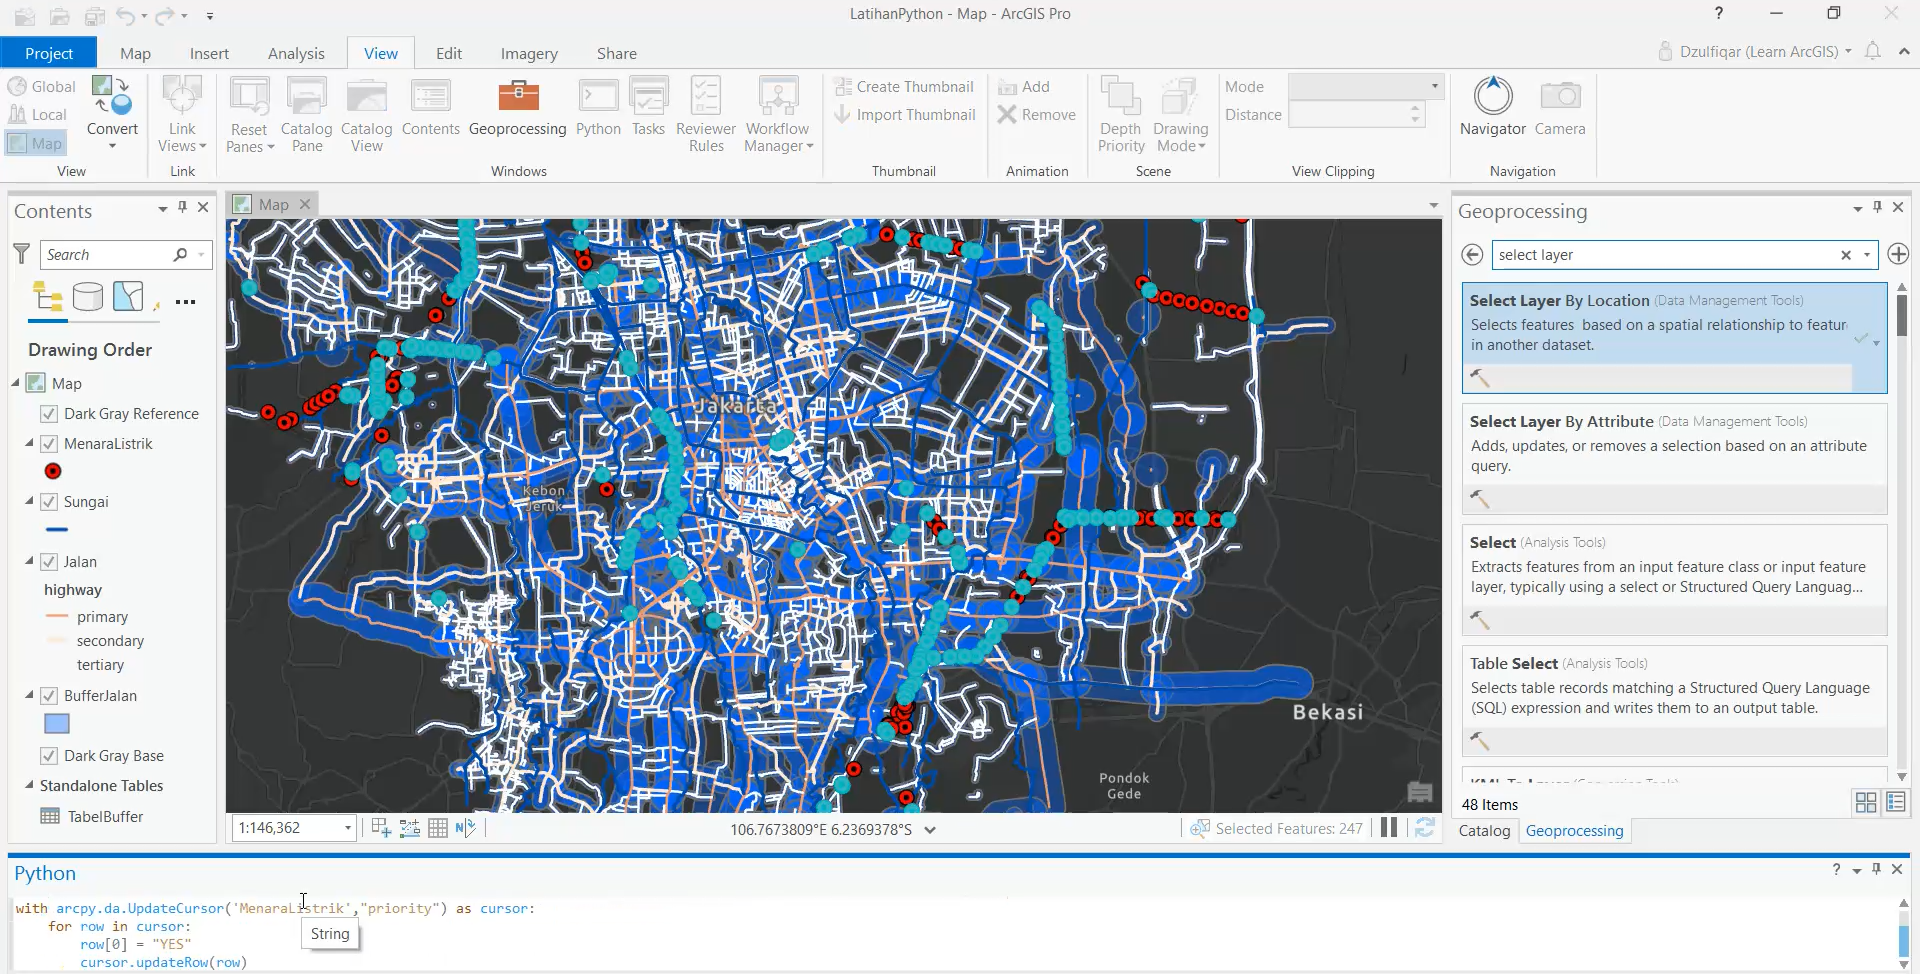This screenshot has height=974, width=1920.
Task: Collapse the MenaraListrik layer legend
Action: pyautogui.click(x=29, y=443)
